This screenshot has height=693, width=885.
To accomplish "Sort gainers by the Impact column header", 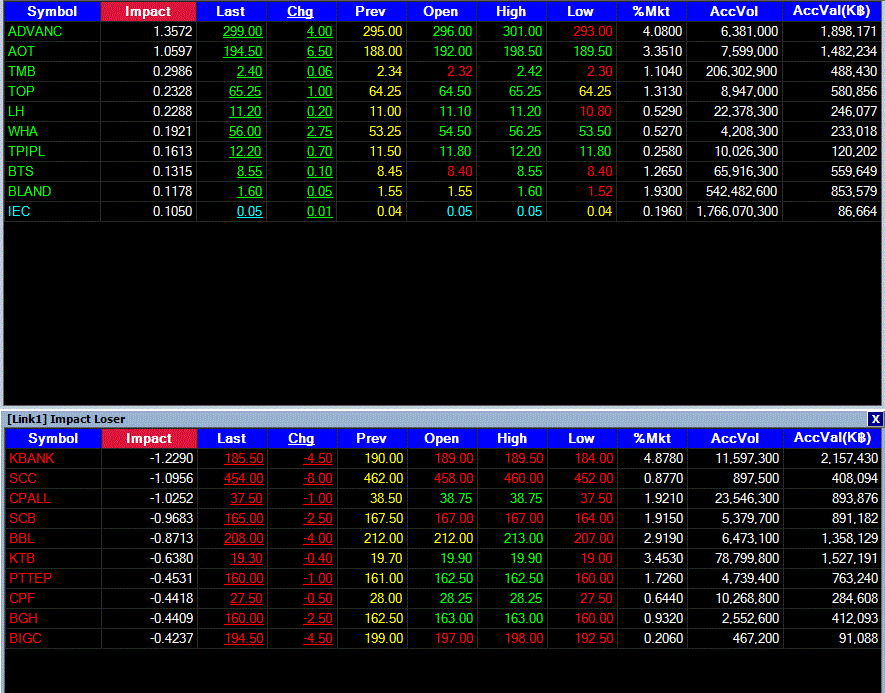I will 148,11.
